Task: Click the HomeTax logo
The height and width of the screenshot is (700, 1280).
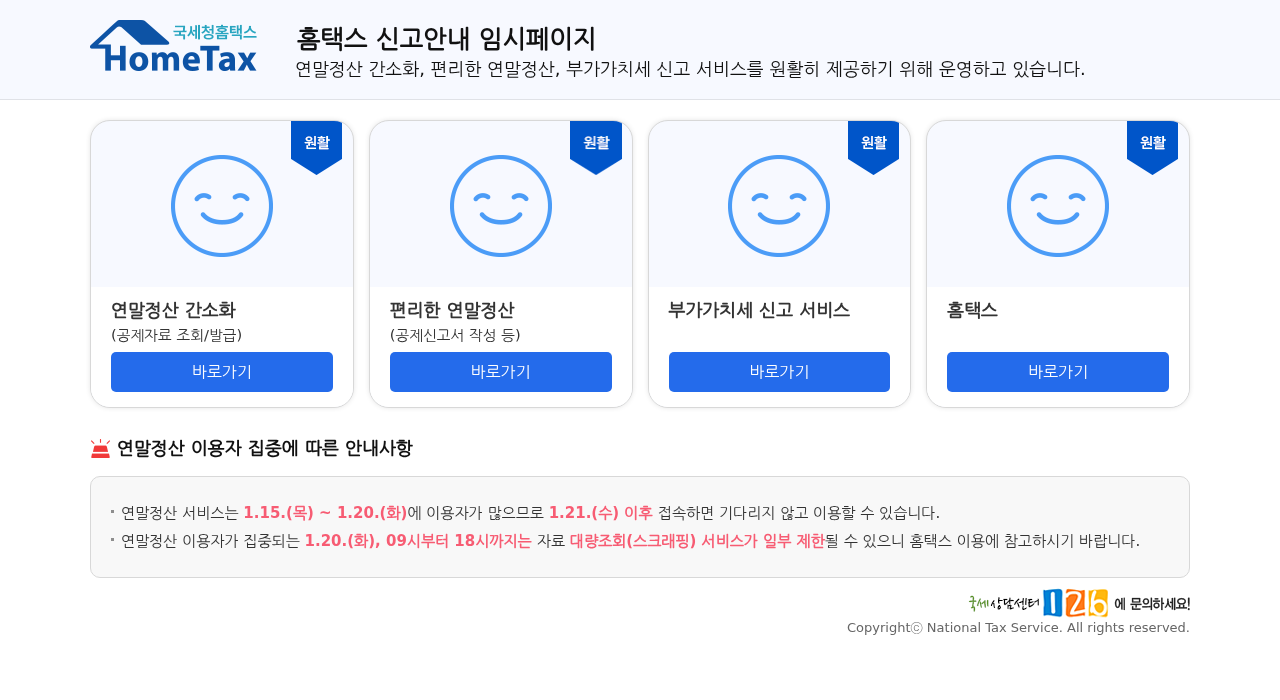Action: [x=173, y=45]
